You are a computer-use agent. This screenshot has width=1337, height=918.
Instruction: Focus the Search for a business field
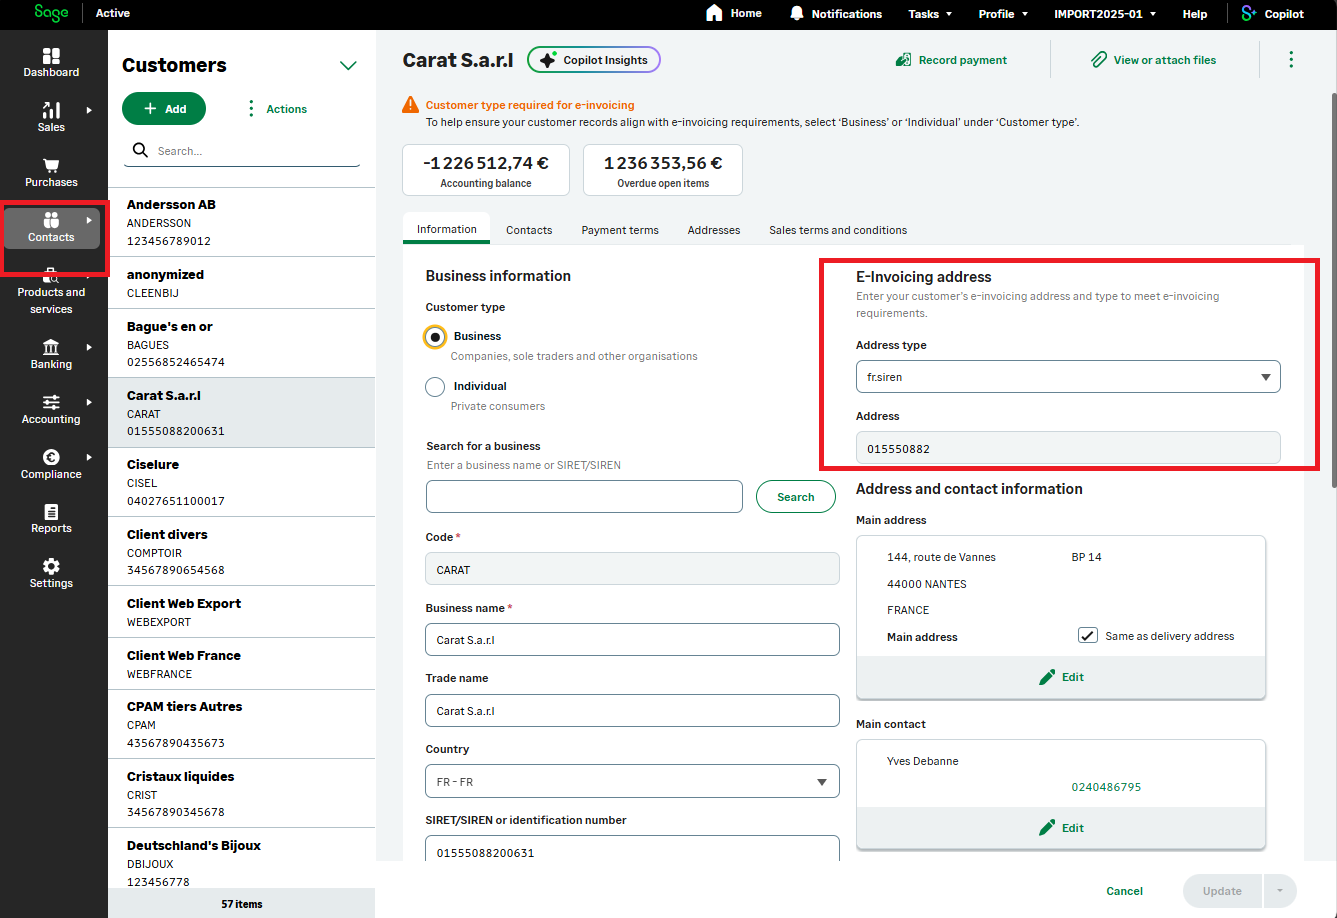coord(584,497)
